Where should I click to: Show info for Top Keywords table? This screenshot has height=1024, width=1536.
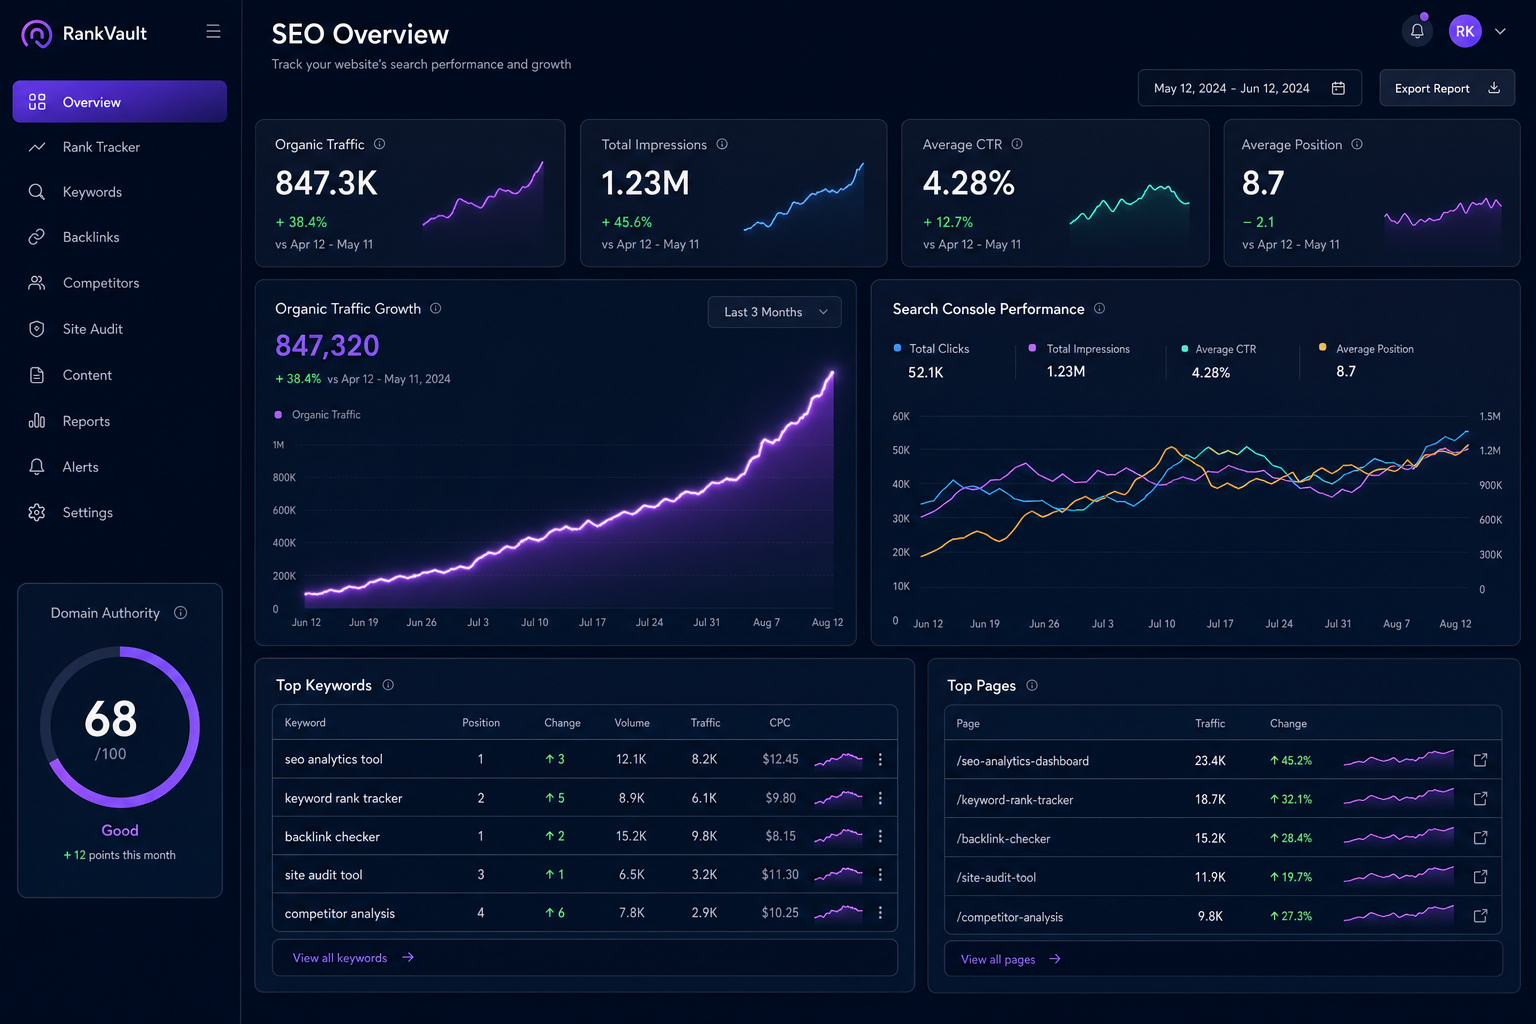(388, 685)
